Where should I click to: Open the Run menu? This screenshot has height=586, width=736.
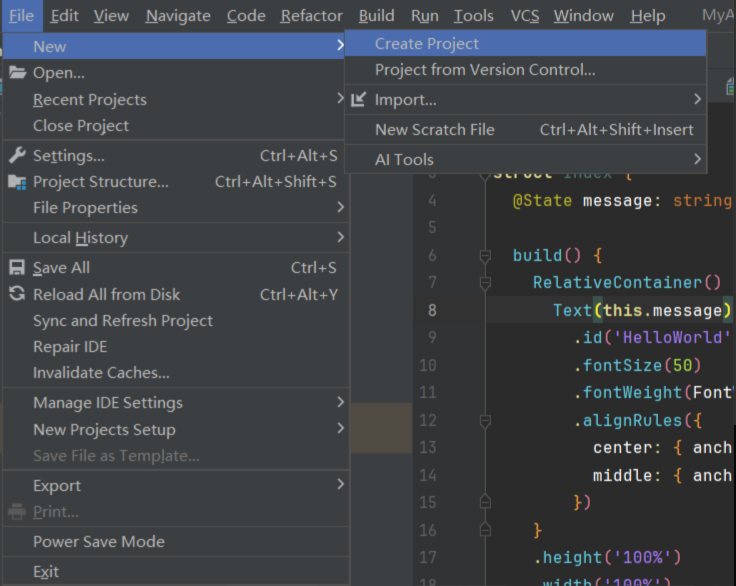[425, 15]
